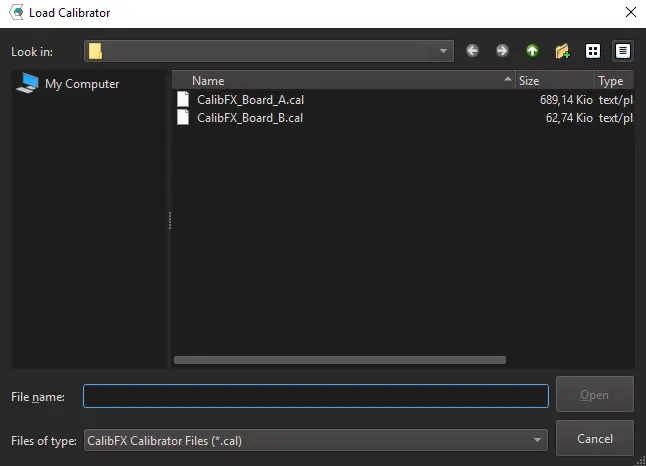Image resolution: width=646 pixels, height=466 pixels.
Task: Click inside the File name text field
Action: 315,396
